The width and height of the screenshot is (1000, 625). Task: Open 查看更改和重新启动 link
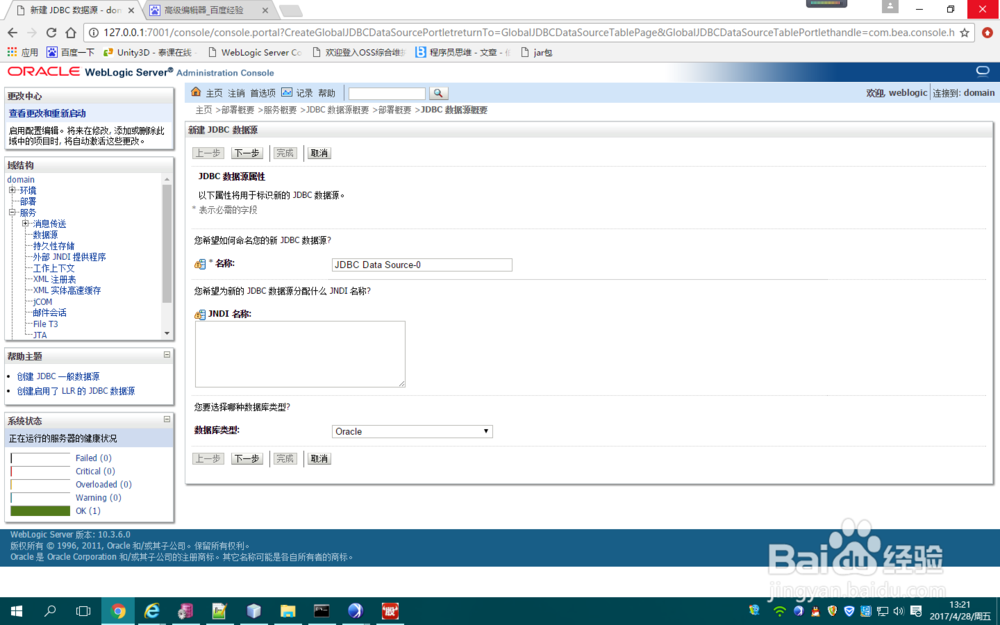click(x=47, y=113)
